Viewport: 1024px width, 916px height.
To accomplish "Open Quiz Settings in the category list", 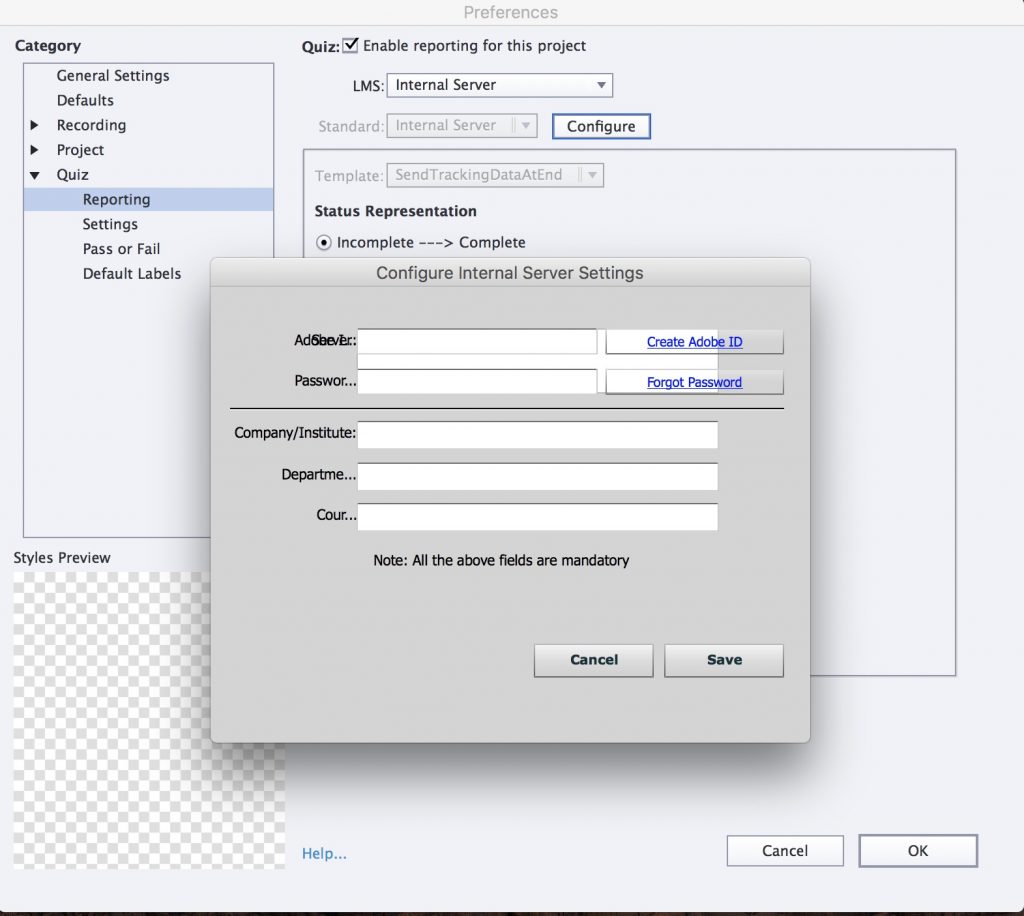I will pyautogui.click(x=110, y=224).
